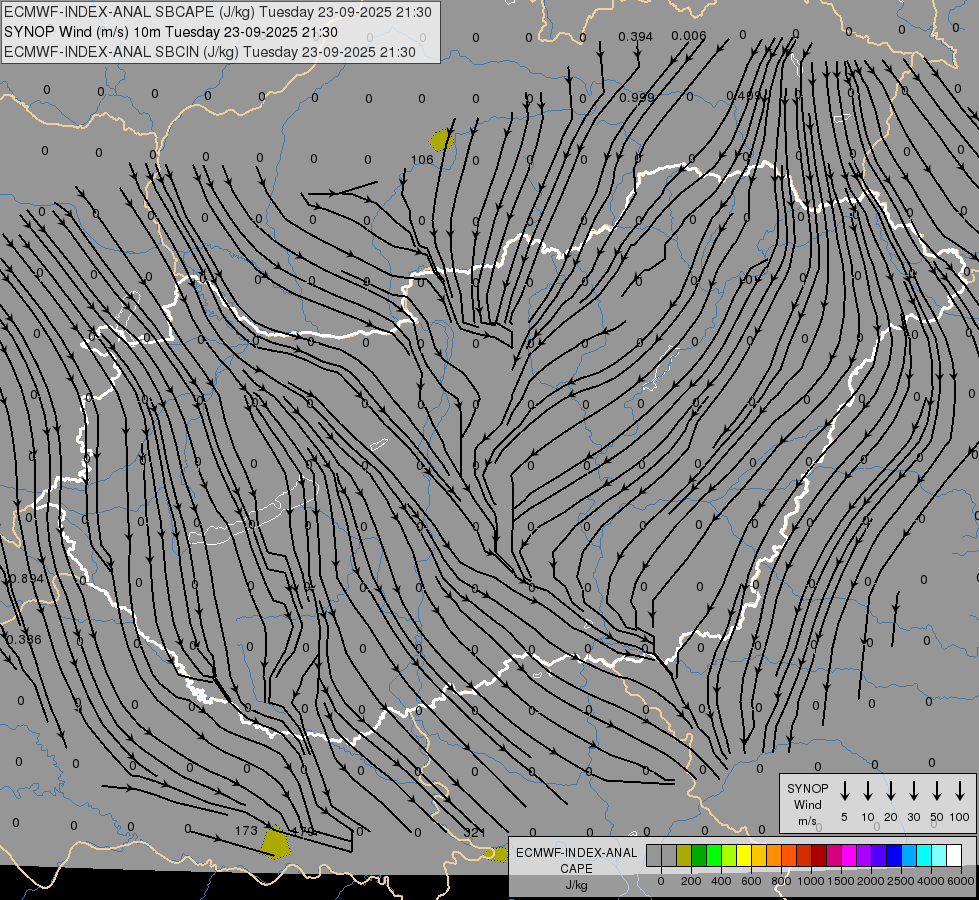Click the 50 m/s arrow in SYNOP Wind legend
This screenshot has width=979, height=900.
[937, 791]
